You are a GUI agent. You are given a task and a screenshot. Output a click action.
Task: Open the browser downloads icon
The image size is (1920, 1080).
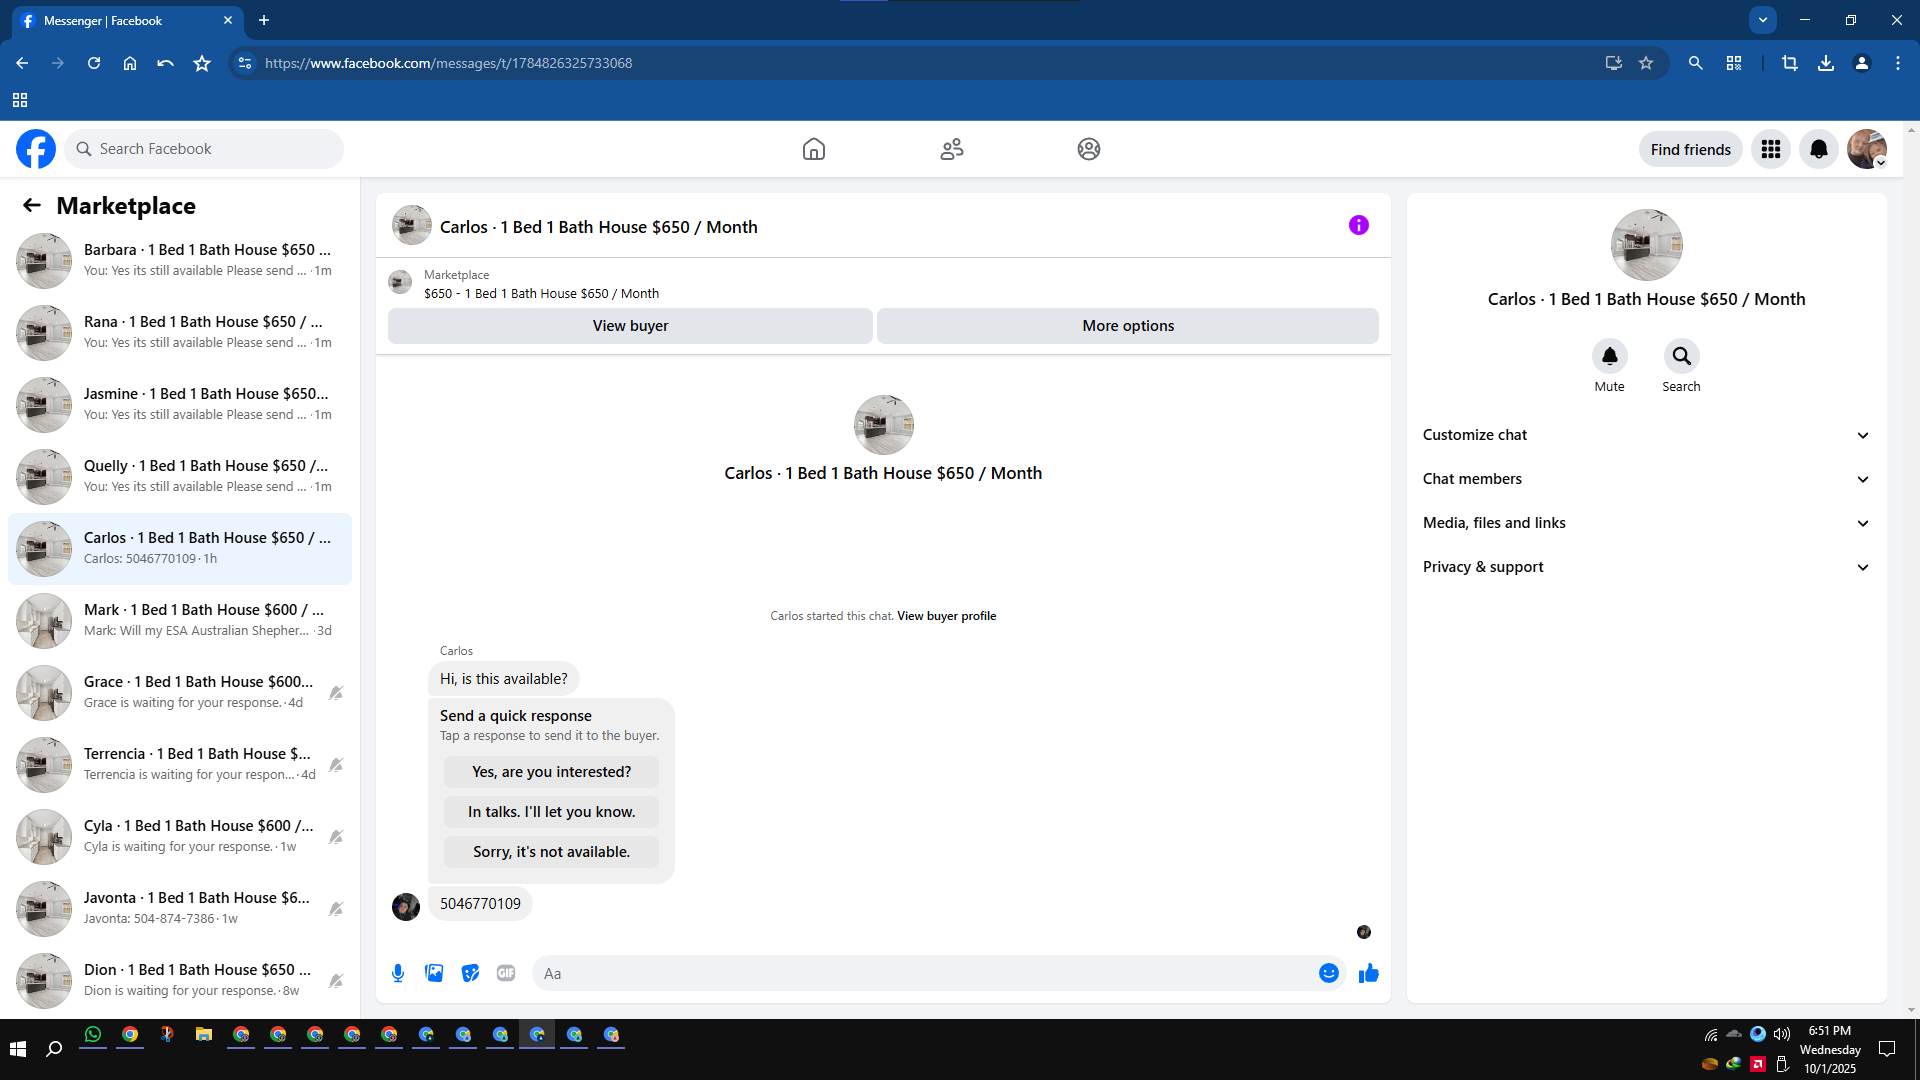pos(1826,63)
